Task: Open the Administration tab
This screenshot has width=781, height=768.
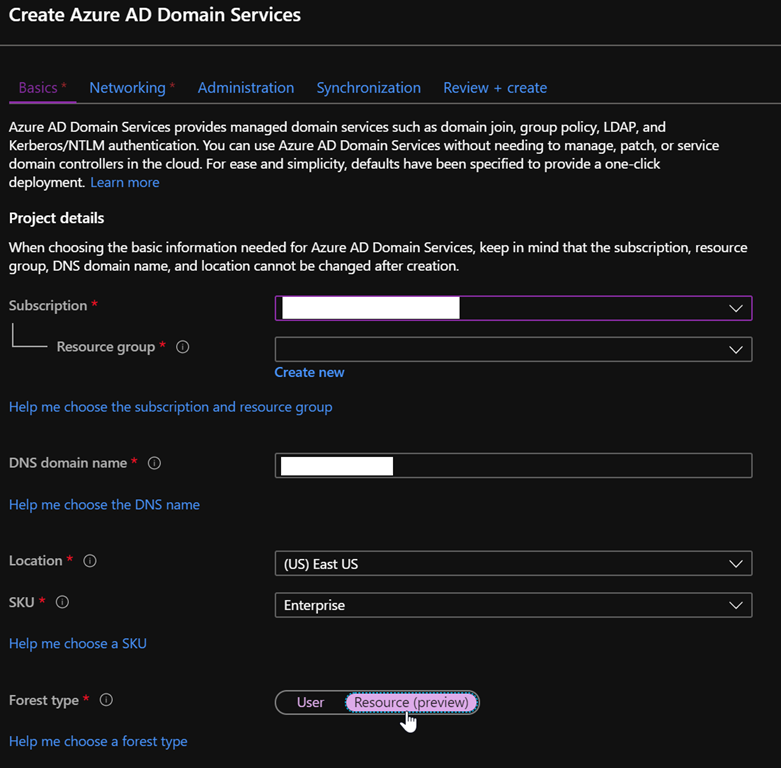Action: point(246,88)
